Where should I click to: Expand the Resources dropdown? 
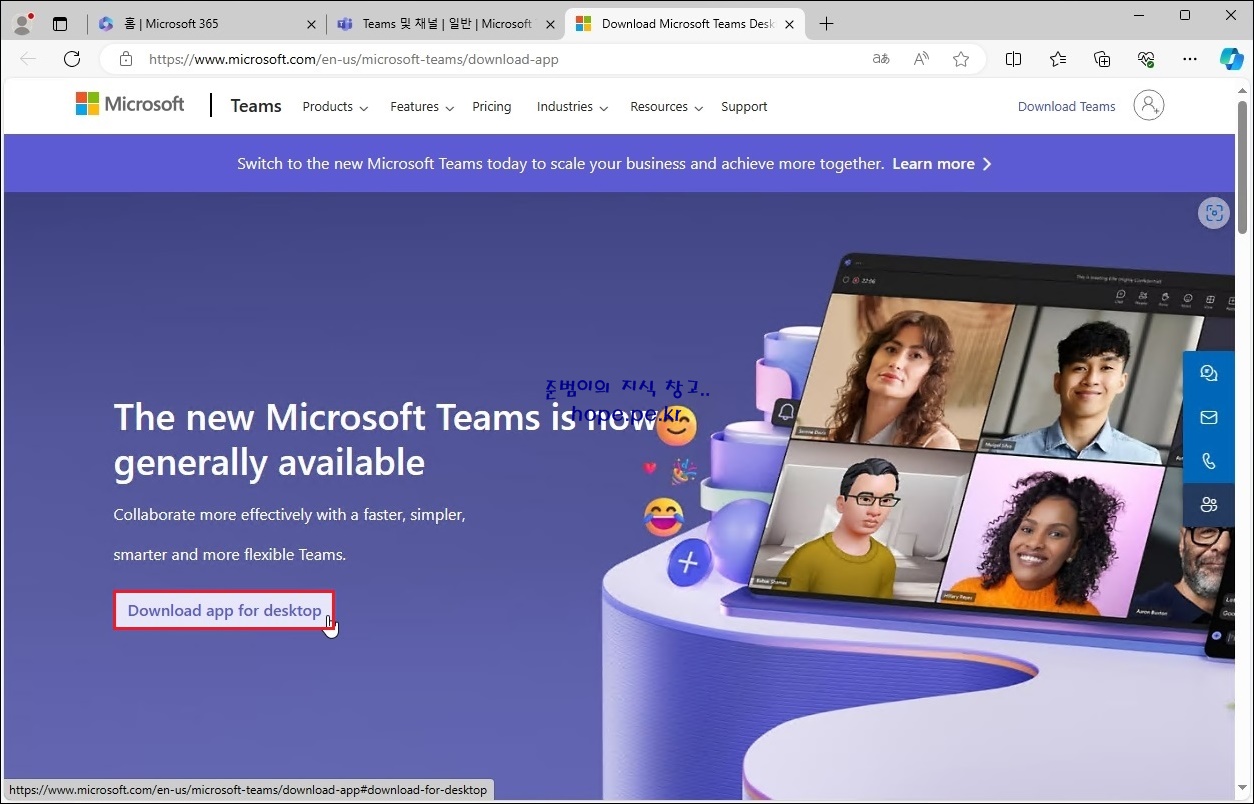pyautogui.click(x=666, y=107)
